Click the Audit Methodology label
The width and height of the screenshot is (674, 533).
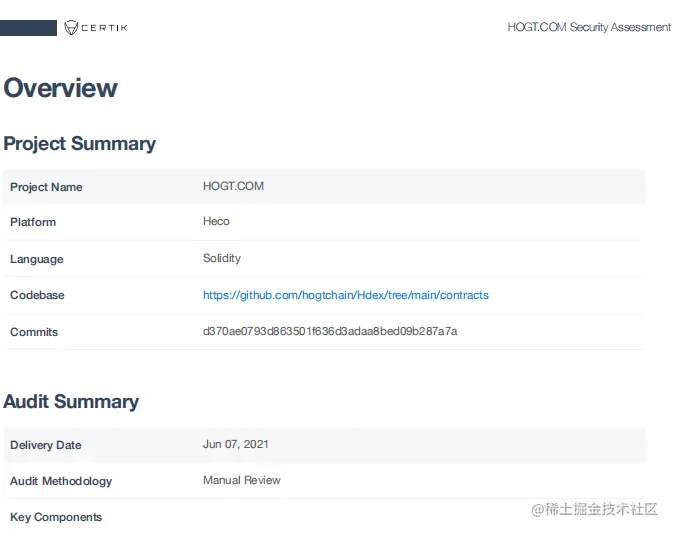(x=61, y=481)
